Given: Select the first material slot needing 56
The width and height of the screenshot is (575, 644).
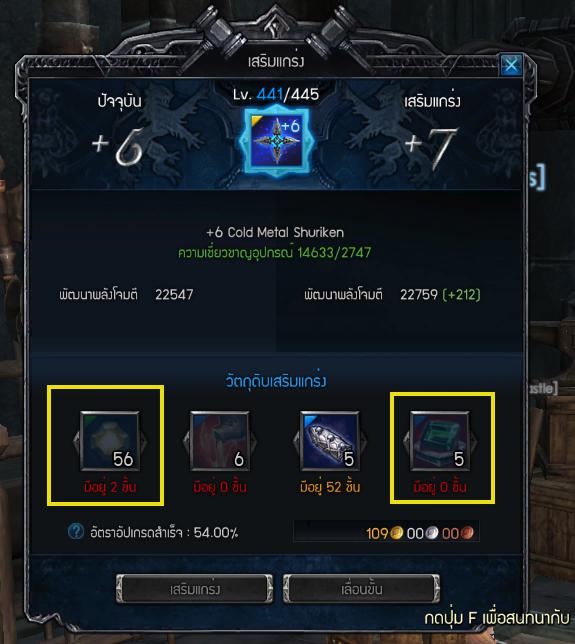Looking at the screenshot, I should tap(110, 441).
